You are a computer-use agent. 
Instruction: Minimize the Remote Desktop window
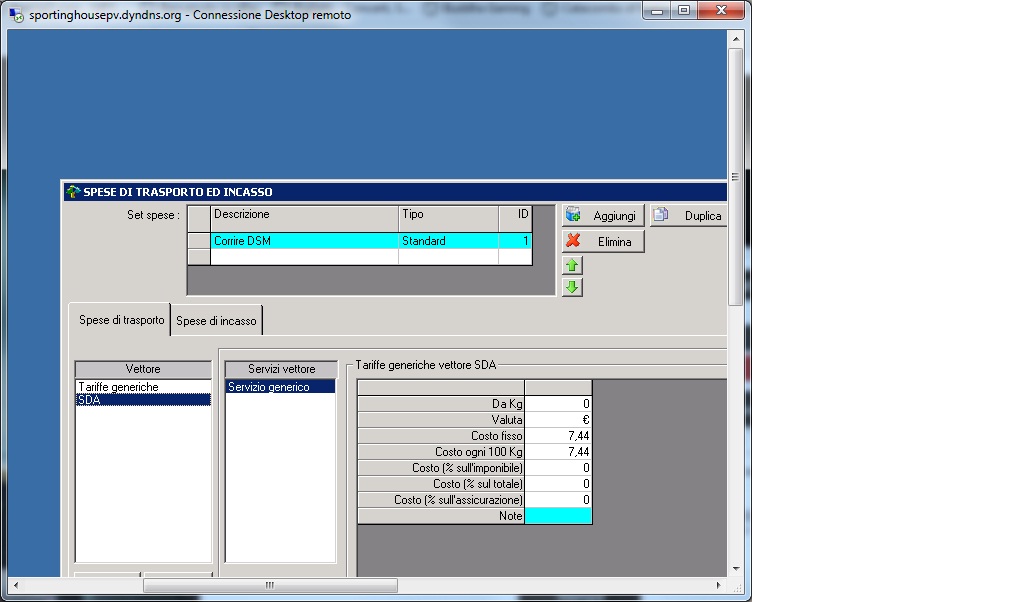[656, 10]
